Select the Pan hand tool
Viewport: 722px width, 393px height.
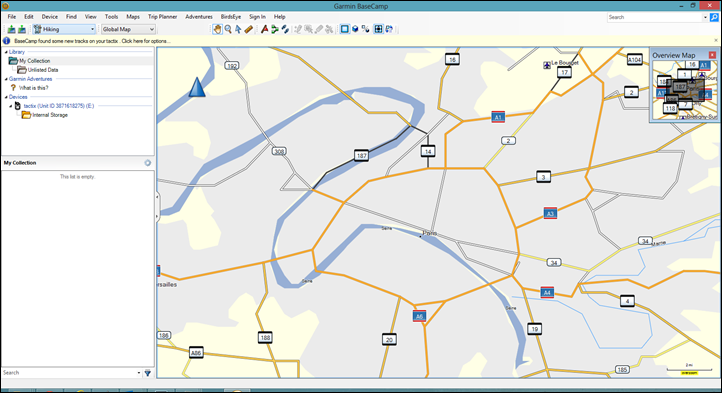tap(217, 29)
